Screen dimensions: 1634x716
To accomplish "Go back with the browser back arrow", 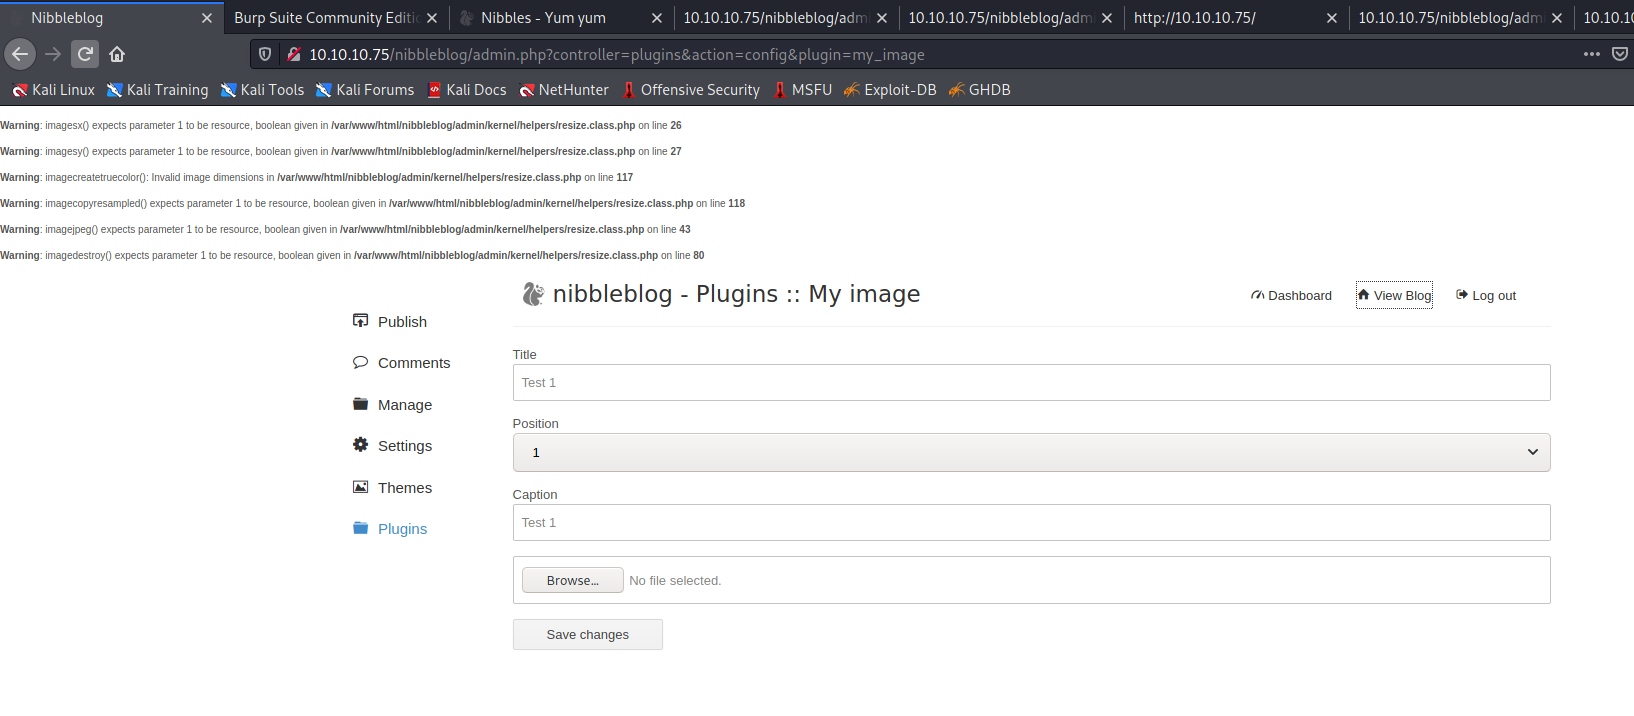I will (x=20, y=54).
